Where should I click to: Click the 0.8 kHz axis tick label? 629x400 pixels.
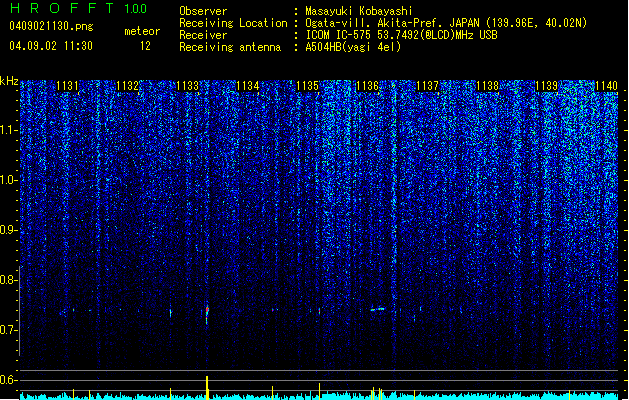click(x=9, y=280)
